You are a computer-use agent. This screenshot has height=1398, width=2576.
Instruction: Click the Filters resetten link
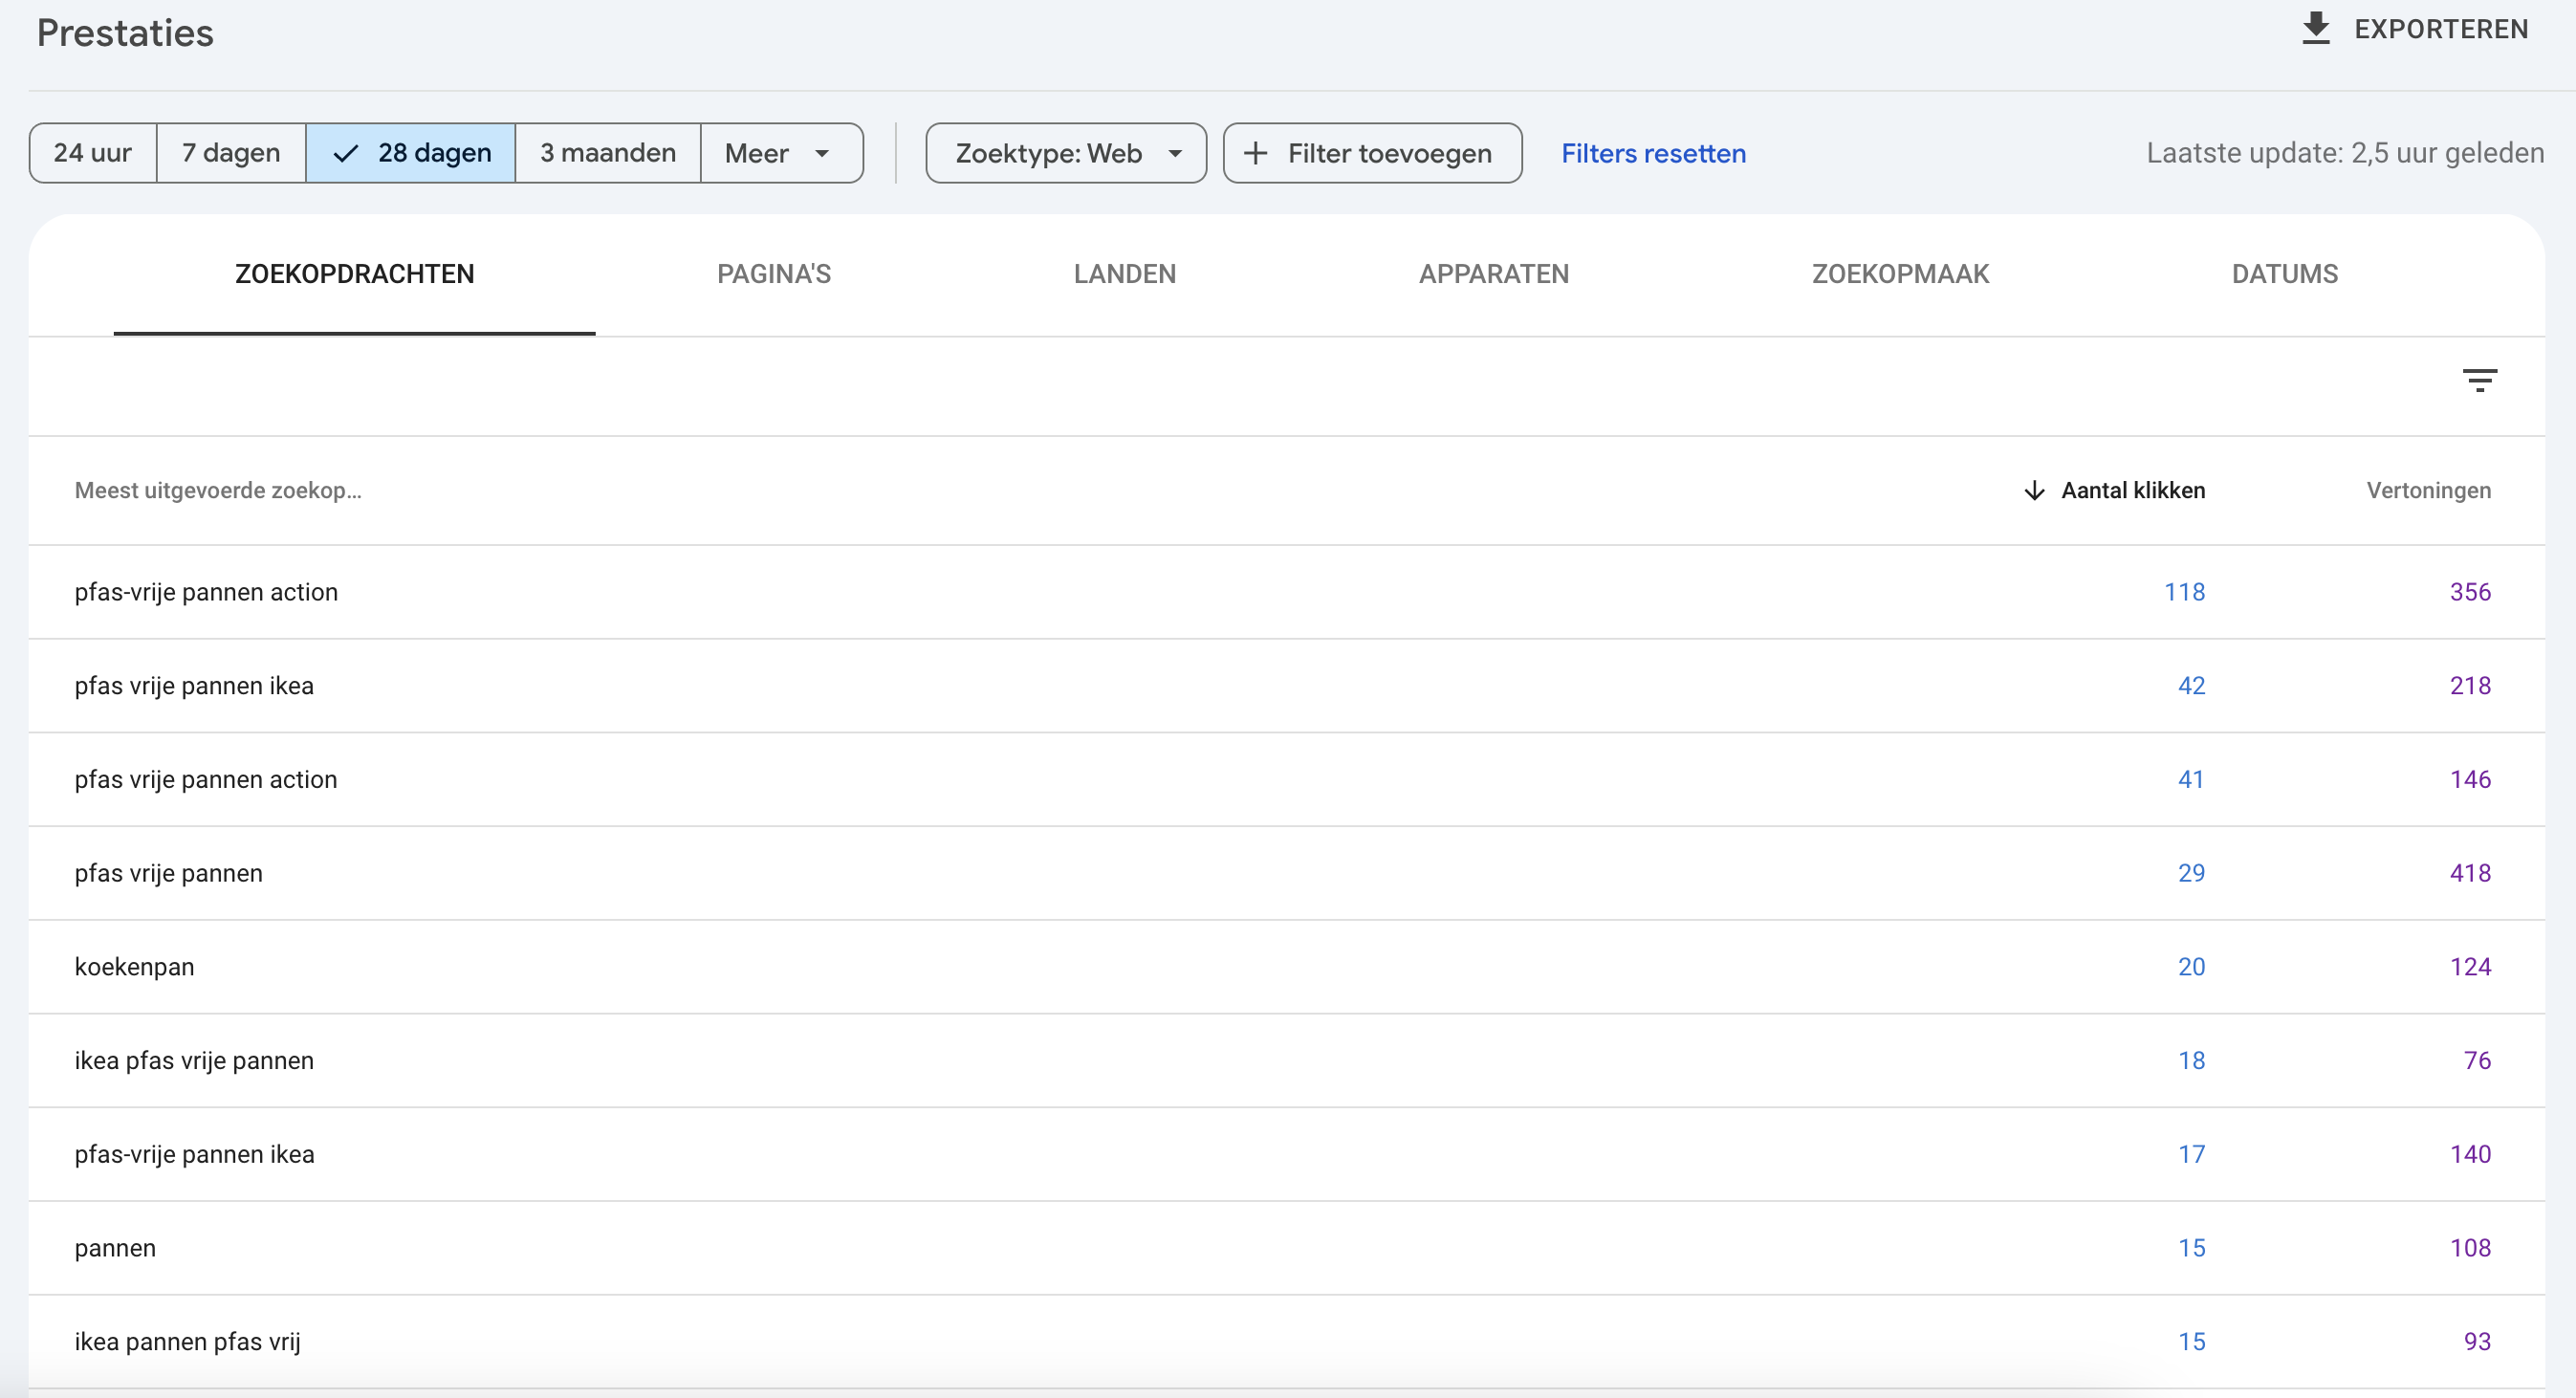(x=1654, y=153)
